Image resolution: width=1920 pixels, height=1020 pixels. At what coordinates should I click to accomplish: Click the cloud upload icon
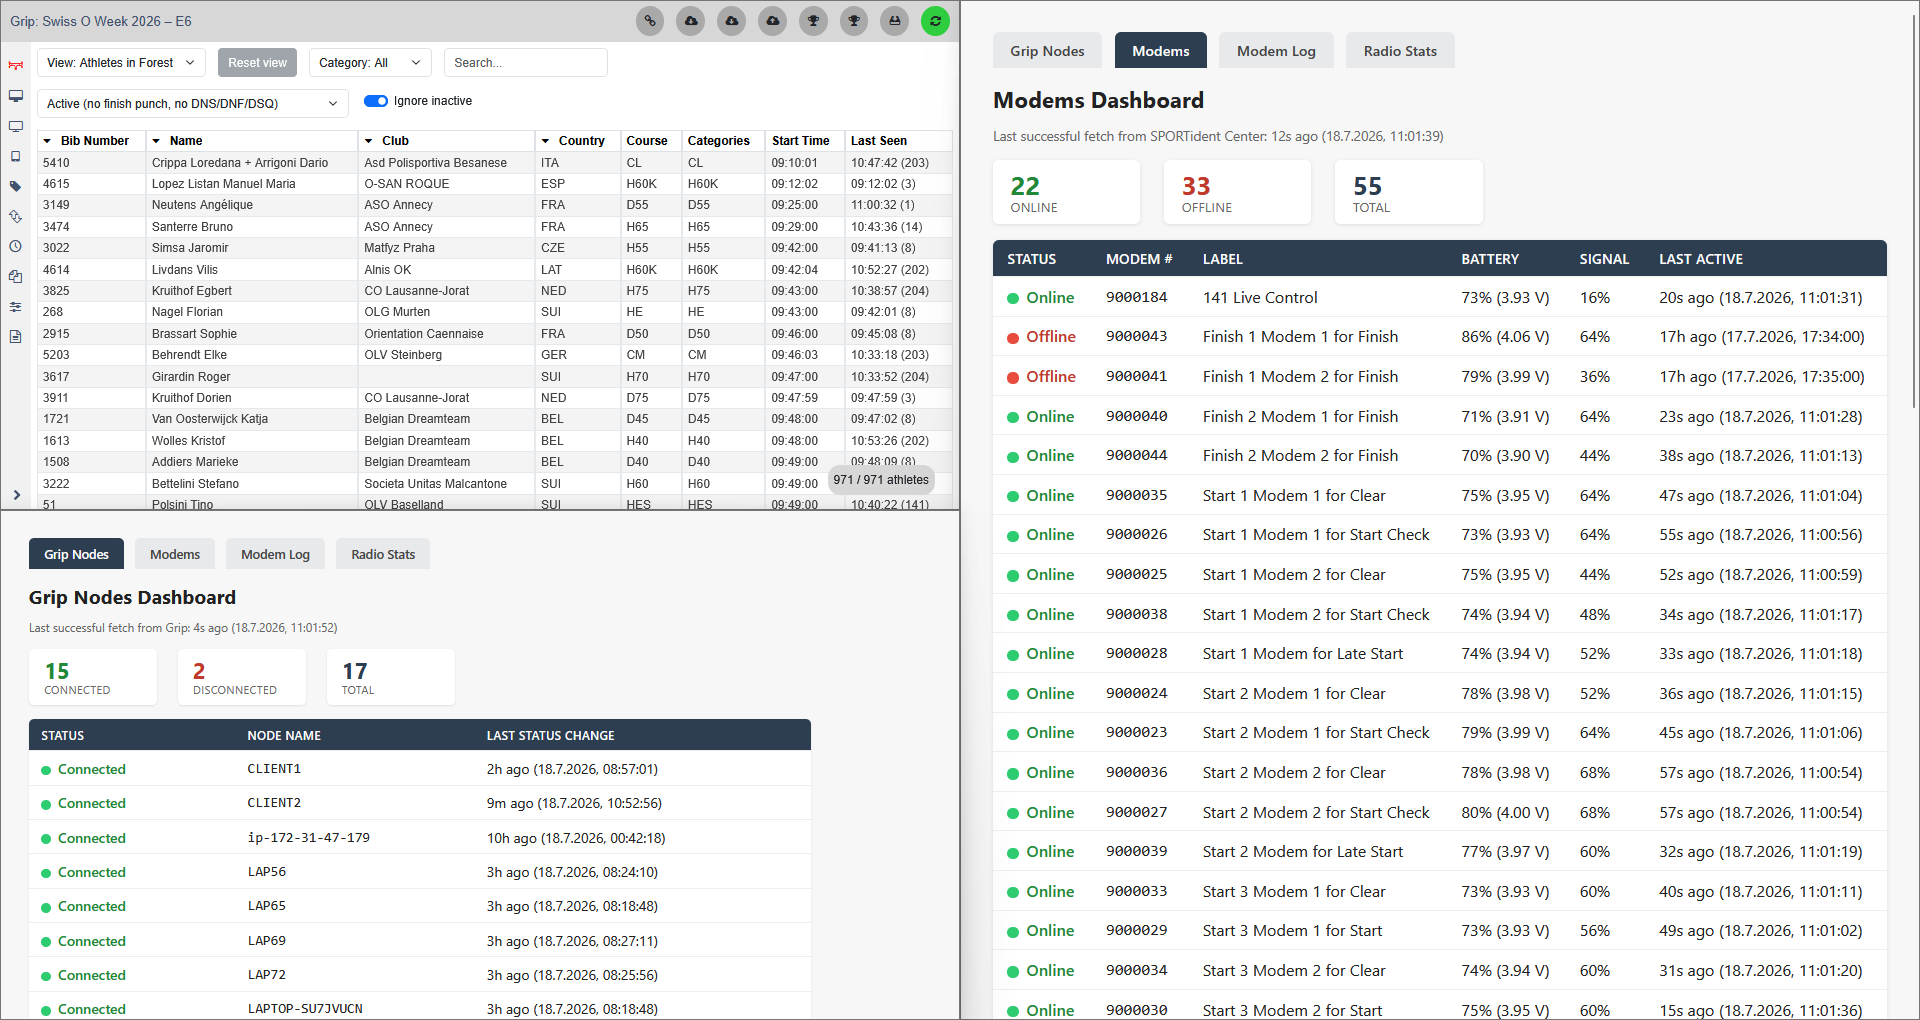tap(773, 21)
